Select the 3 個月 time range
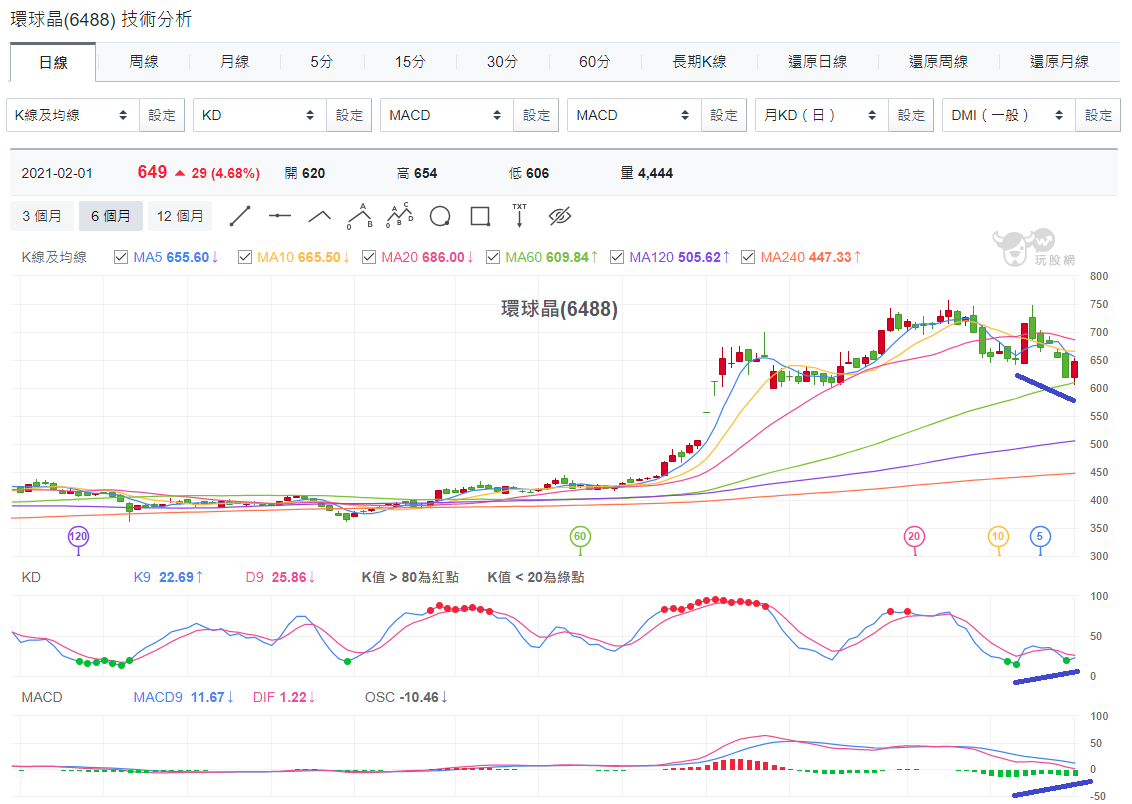Image resolution: width=1132 pixels, height=804 pixels. click(x=42, y=216)
